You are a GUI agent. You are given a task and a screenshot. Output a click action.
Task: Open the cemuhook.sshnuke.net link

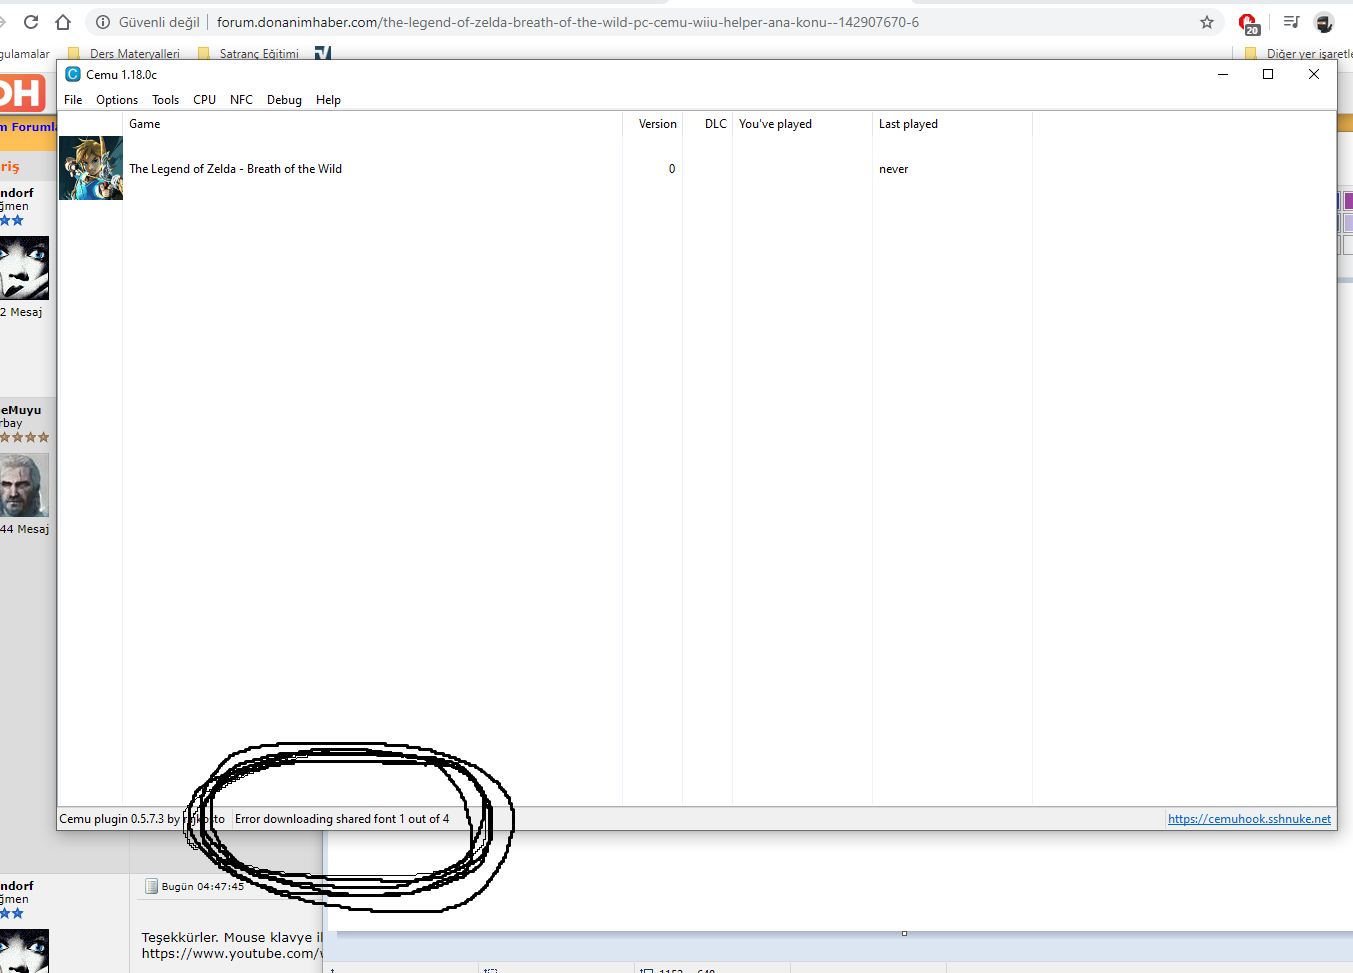pos(1249,819)
